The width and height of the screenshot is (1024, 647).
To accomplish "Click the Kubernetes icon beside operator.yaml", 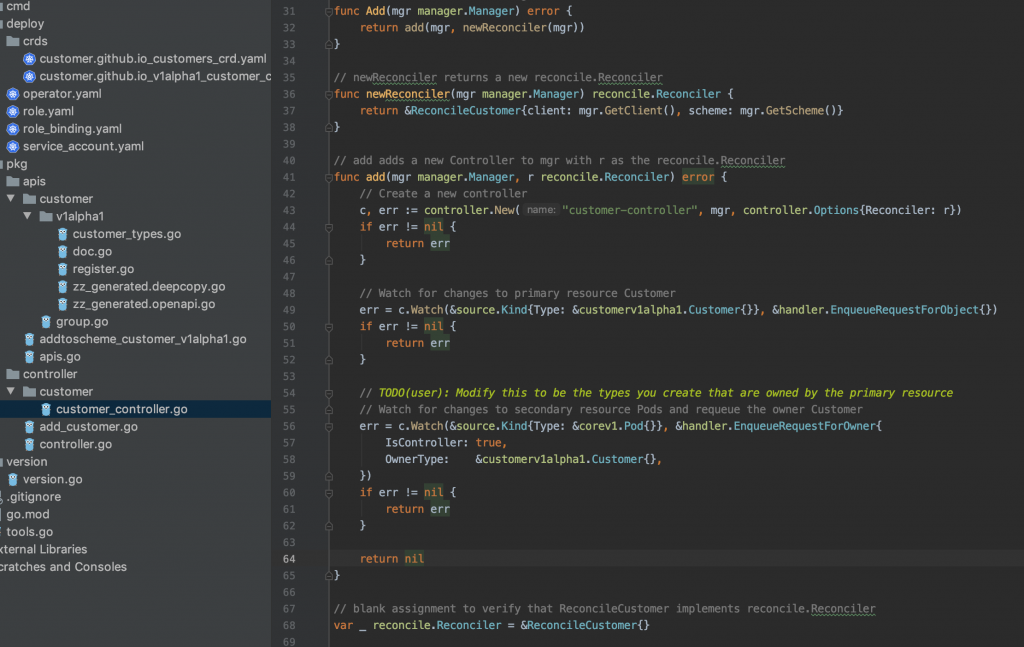I will tap(13, 94).
